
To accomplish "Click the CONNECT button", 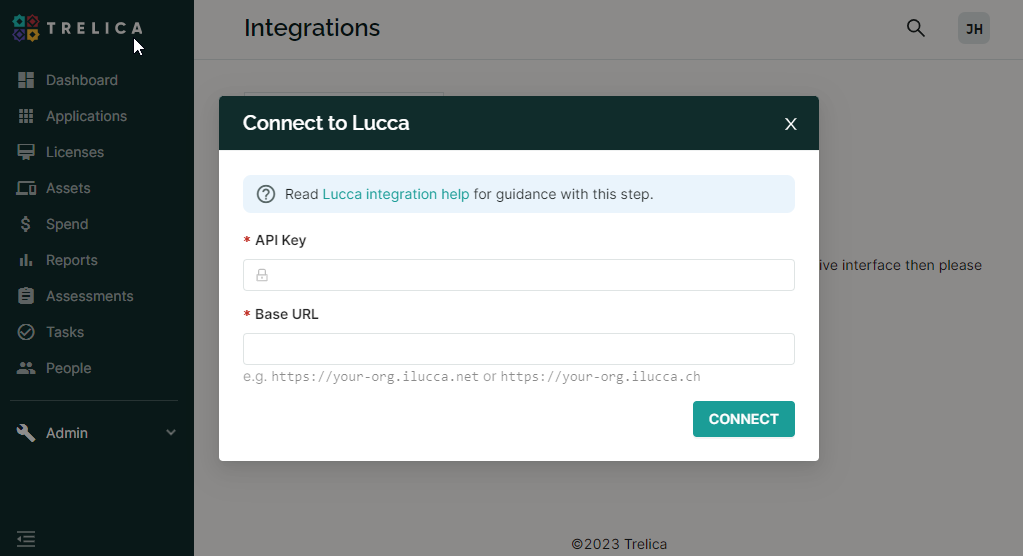I will [x=744, y=419].
